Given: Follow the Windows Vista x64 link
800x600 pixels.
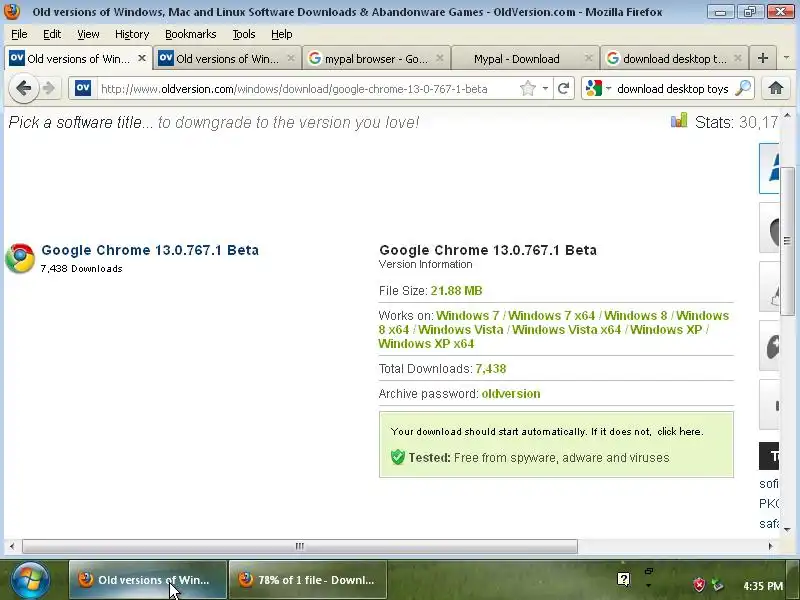Looking at the screenshot, I should click(566, 330).
